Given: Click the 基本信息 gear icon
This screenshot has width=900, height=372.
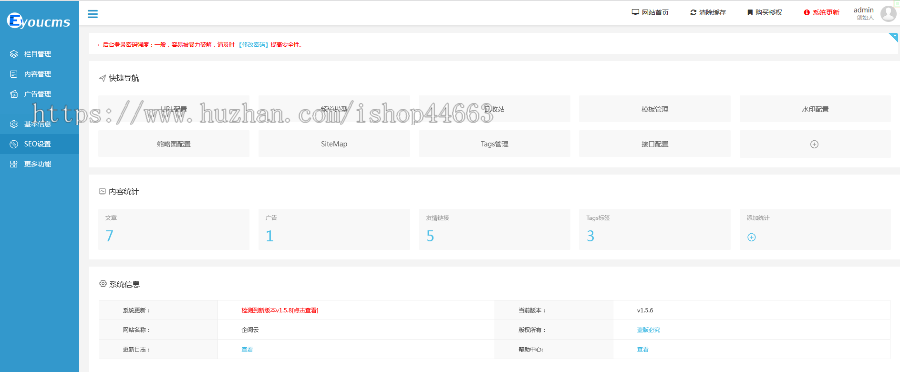Looking at the screenshot, I should (x=14, y=124).
